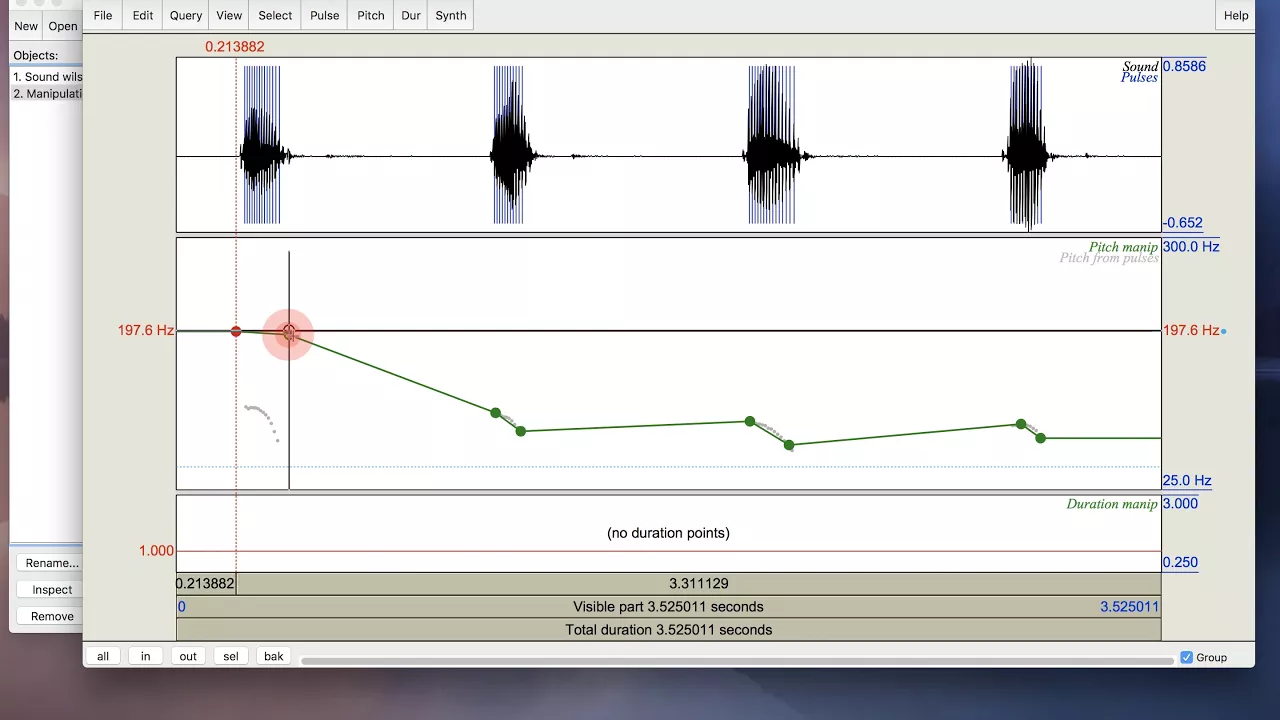
Task: Click the horizontal scrollbar at the bottom
Action: [x=737, y=660]
